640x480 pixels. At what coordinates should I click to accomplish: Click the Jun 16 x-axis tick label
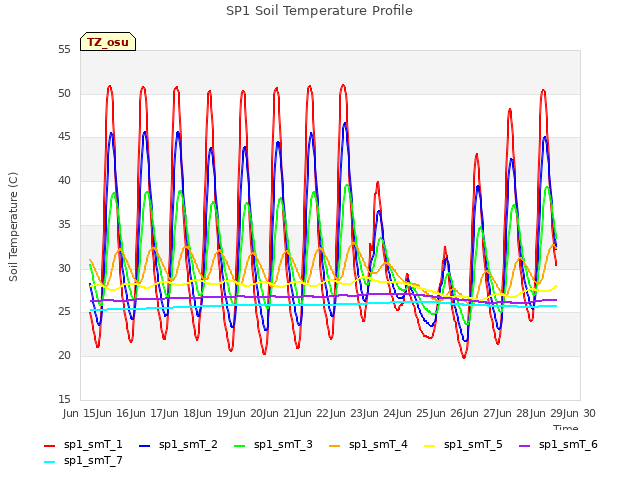(114, 413)
